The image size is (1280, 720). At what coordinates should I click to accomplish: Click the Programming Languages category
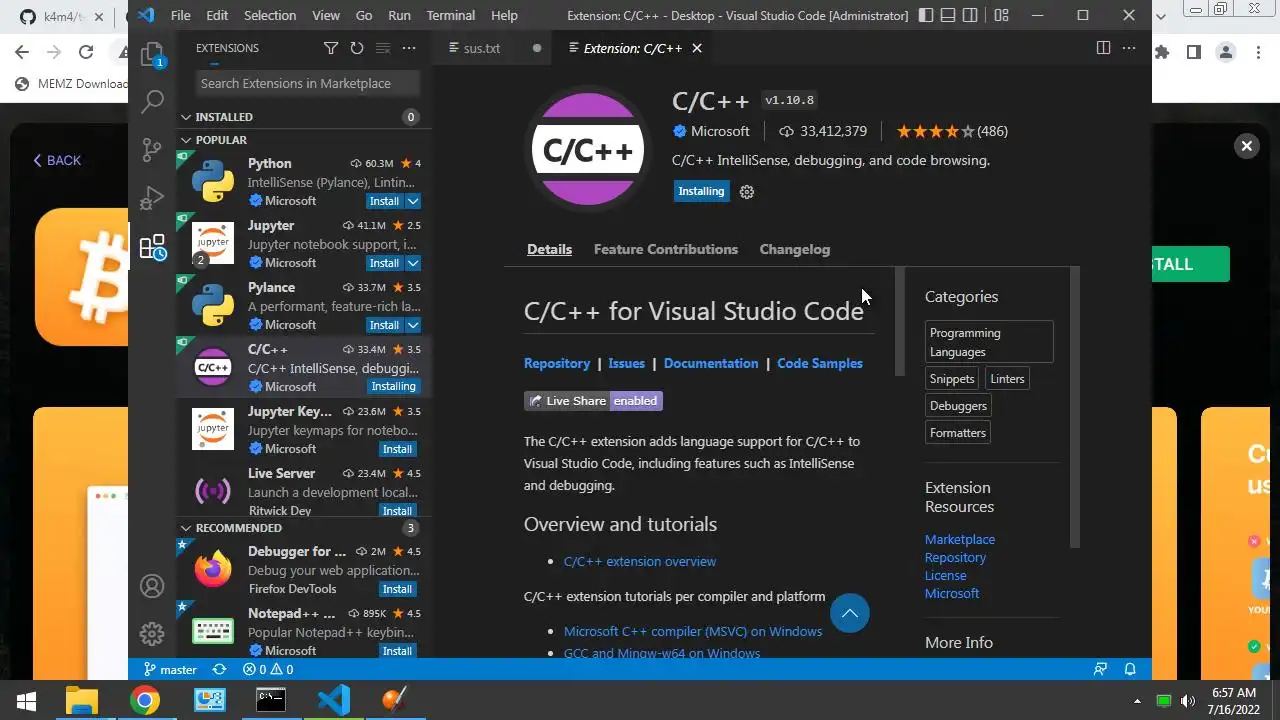click(x=989, y=342)
